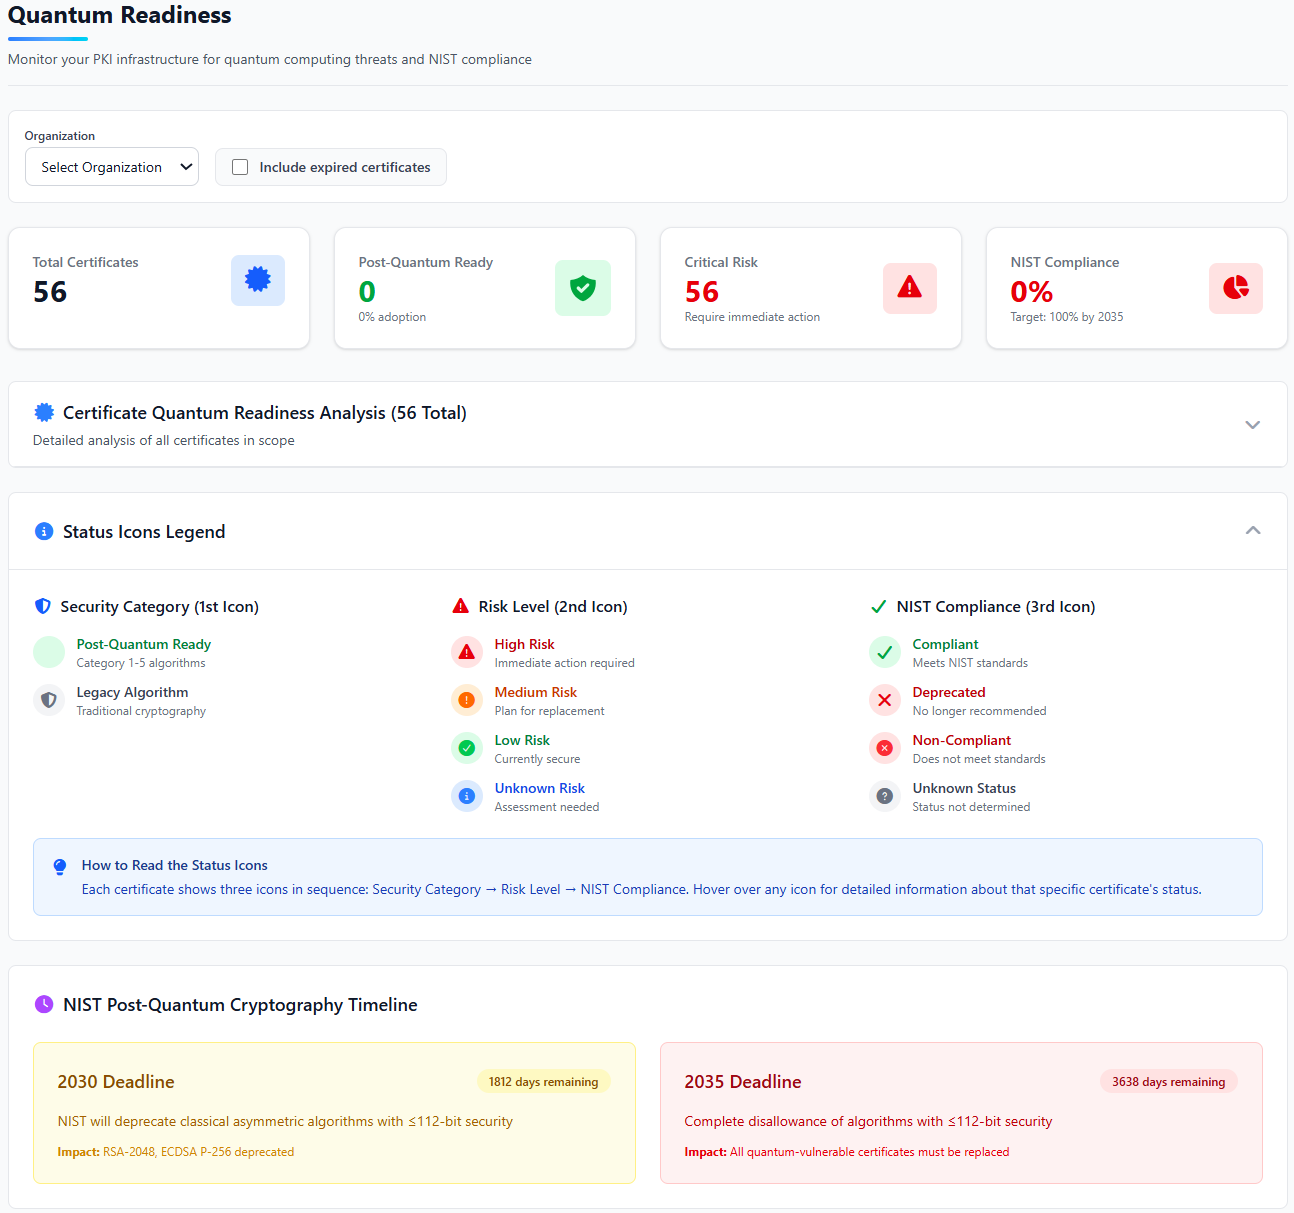Click the Legacy Algorithm shield icon
The image size is (1294, 1213).
pyautogui.click(x=49, y=700)
